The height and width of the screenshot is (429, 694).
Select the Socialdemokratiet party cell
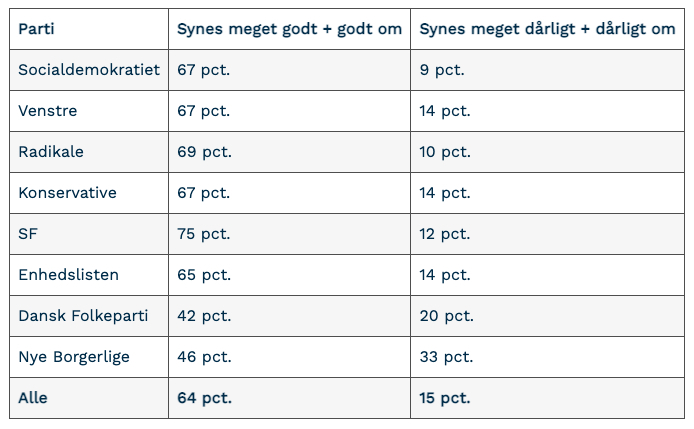(x=89, y=70)
